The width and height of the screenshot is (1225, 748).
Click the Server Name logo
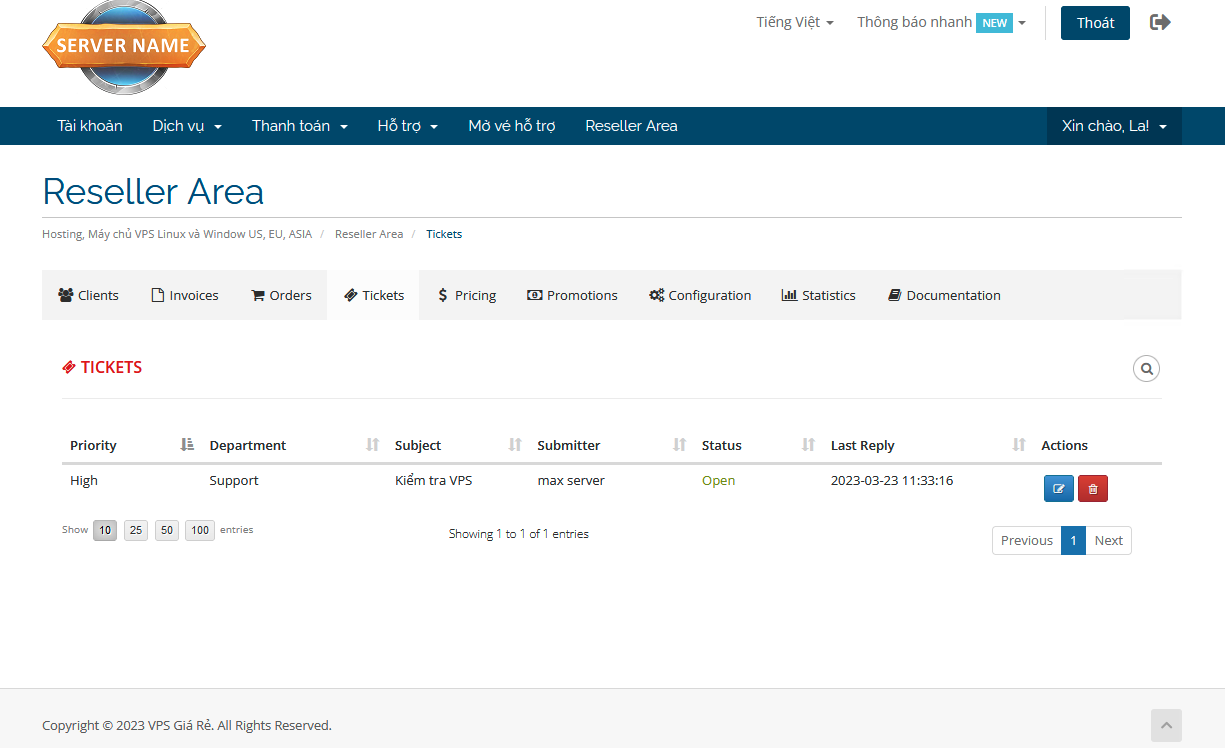[123, 46]
